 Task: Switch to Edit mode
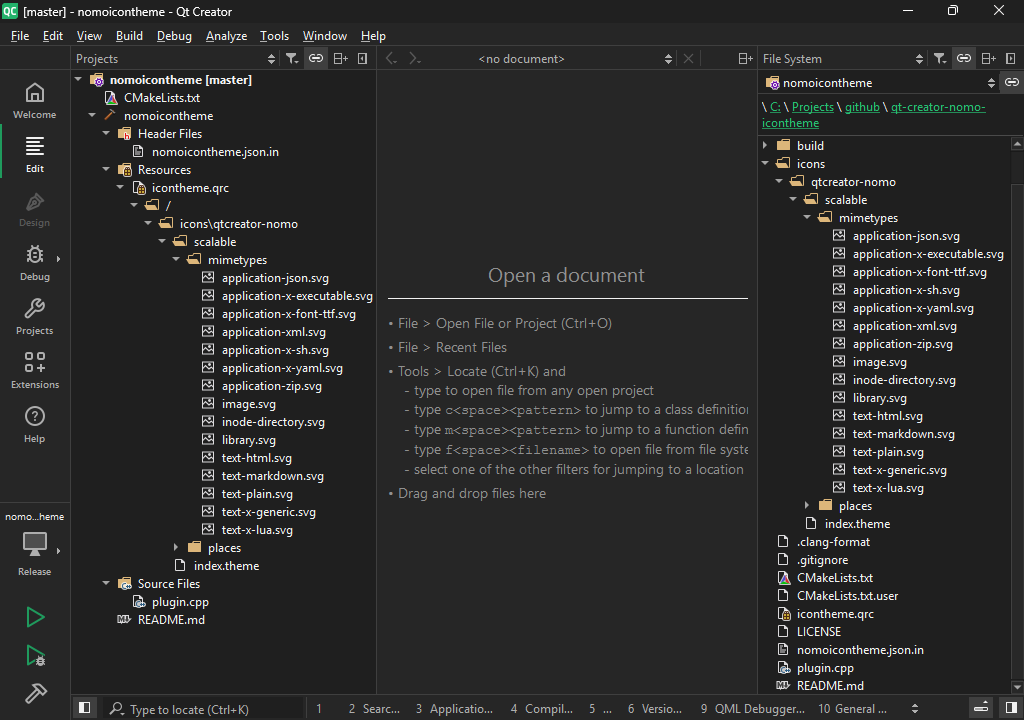[x=35, y=155]
